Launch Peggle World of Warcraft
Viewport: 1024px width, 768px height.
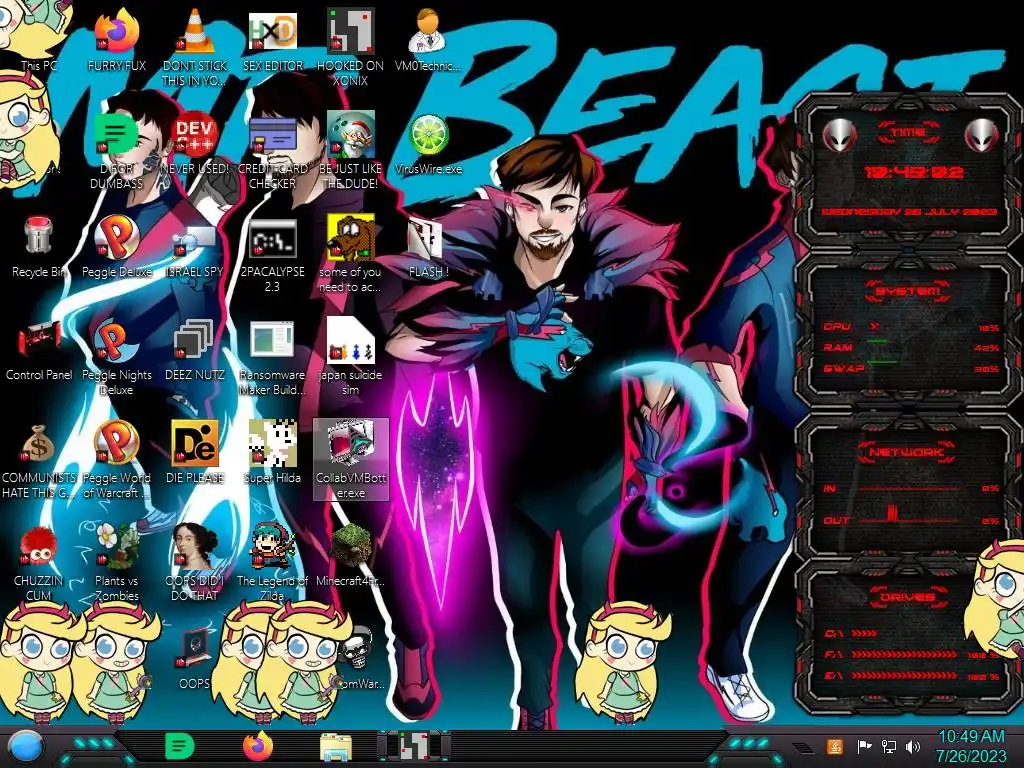(116, 460)
